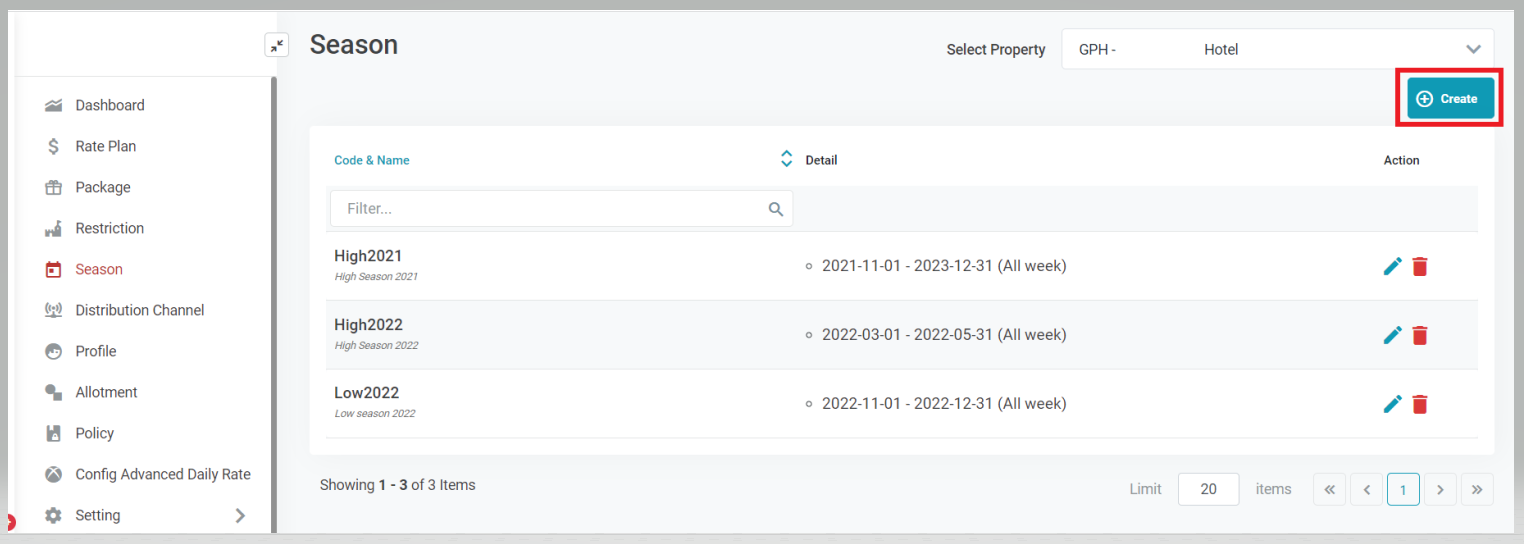Open the Dashboard menu item
The height and width of the screenshot is (544, 1524).
109,105
